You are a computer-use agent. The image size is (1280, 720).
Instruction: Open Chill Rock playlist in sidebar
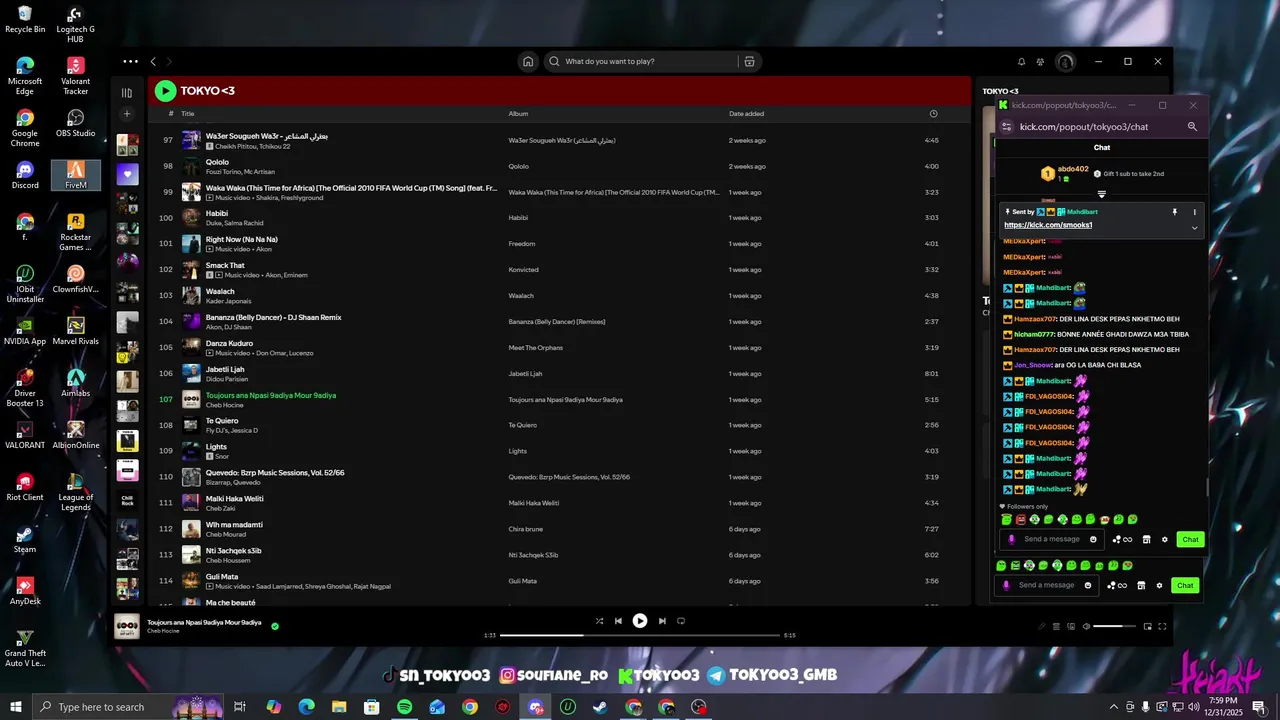tap(127, 500)
